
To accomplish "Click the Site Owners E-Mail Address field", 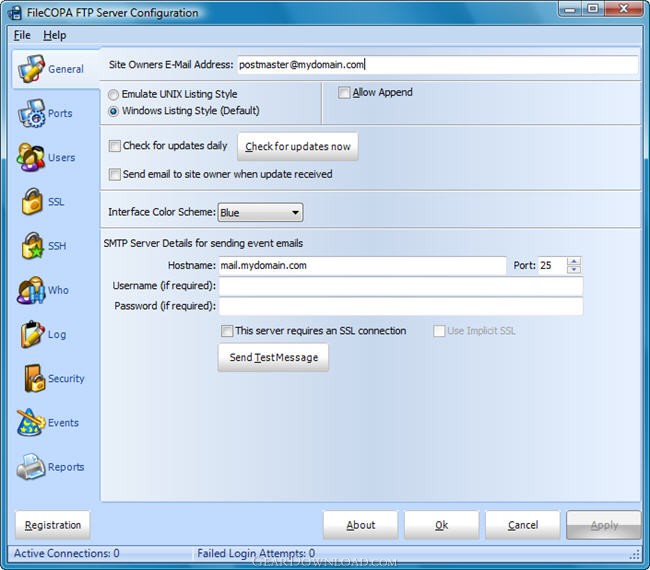I will tap(437, 65).
